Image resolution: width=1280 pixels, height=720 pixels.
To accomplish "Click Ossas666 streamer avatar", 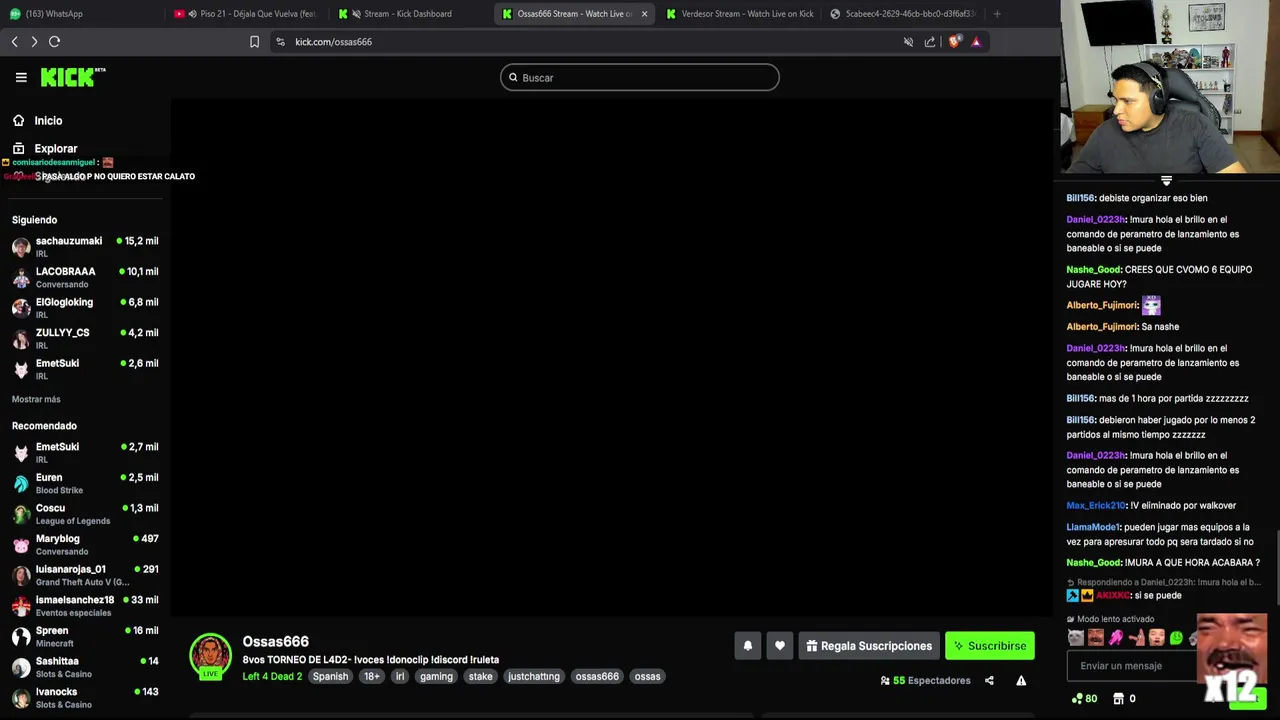I will (210, 655).
